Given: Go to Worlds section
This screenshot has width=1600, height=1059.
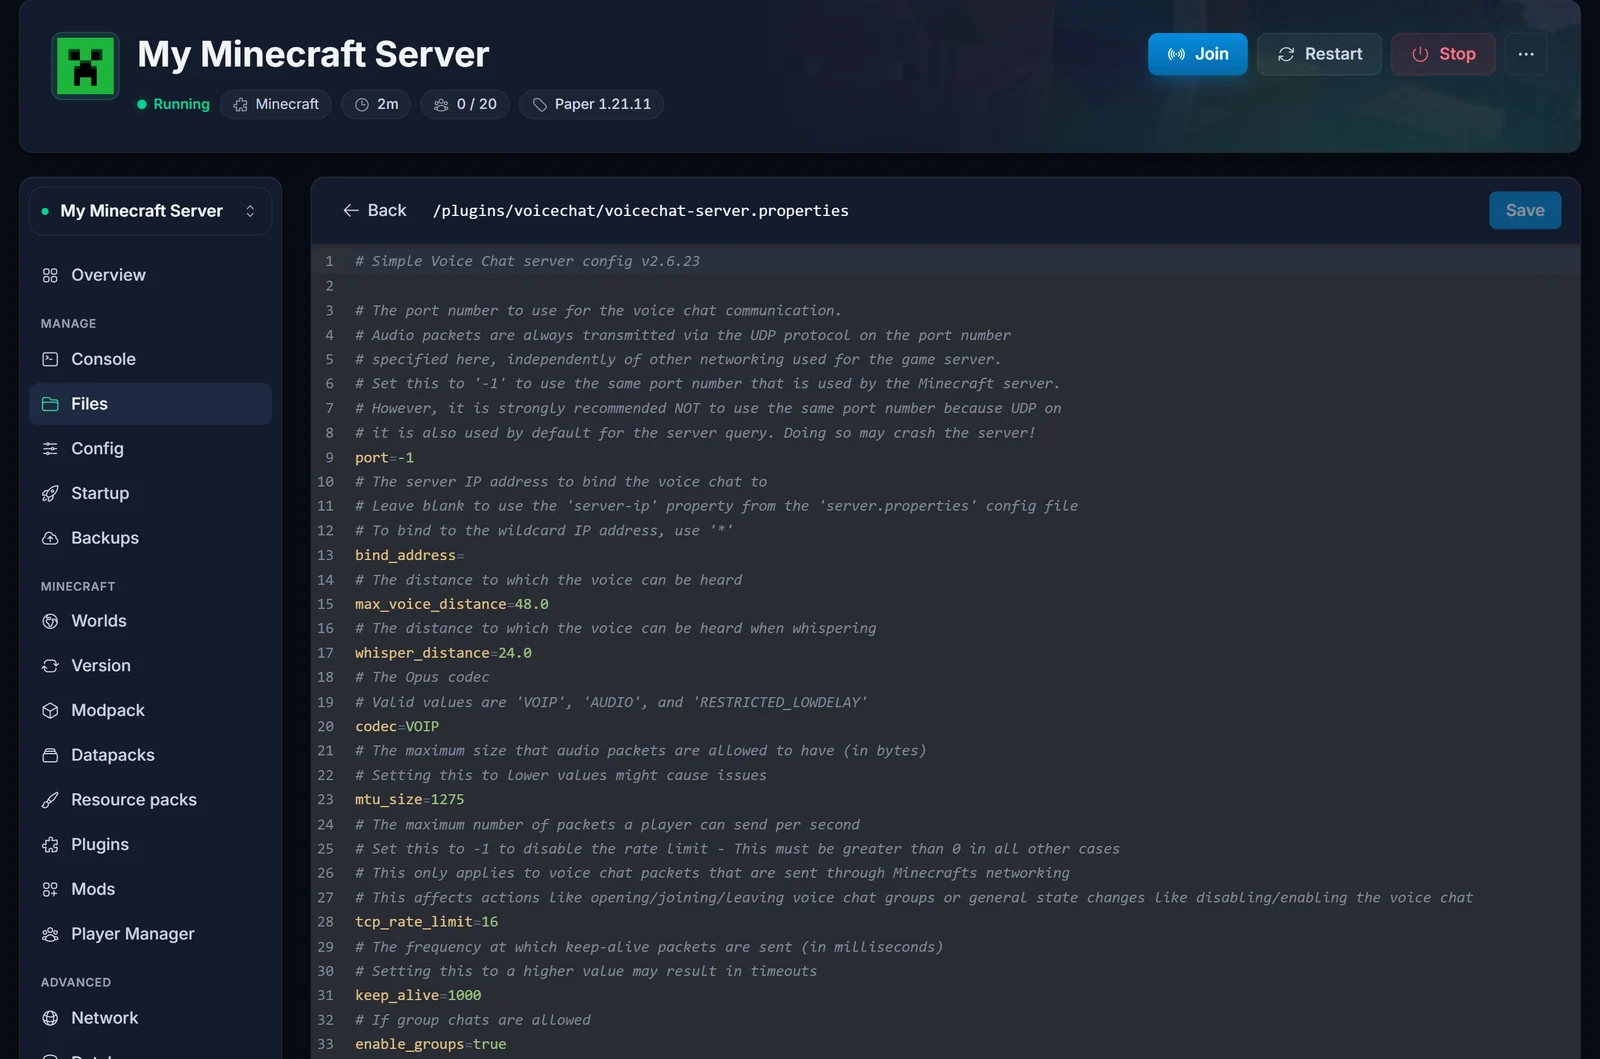Looking at the screenshot, I should [x=150, y=621].
